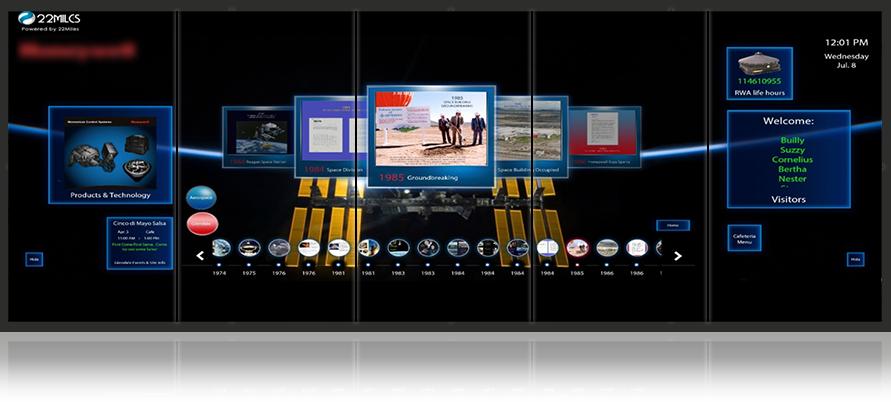Open the 1983 thumbnail right after 1981

[398, 248]
